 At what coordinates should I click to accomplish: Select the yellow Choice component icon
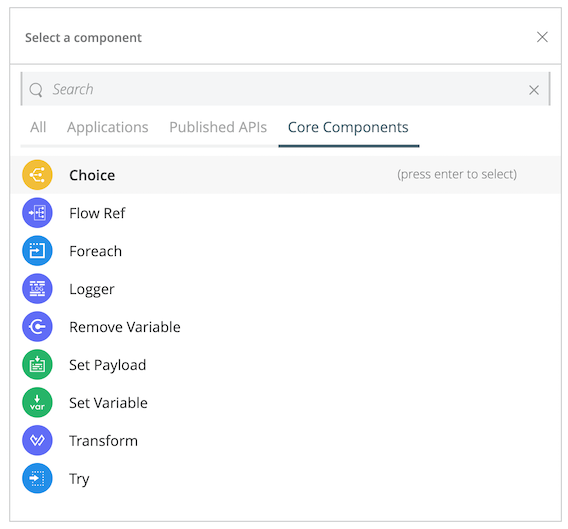[x=37, y=175]
